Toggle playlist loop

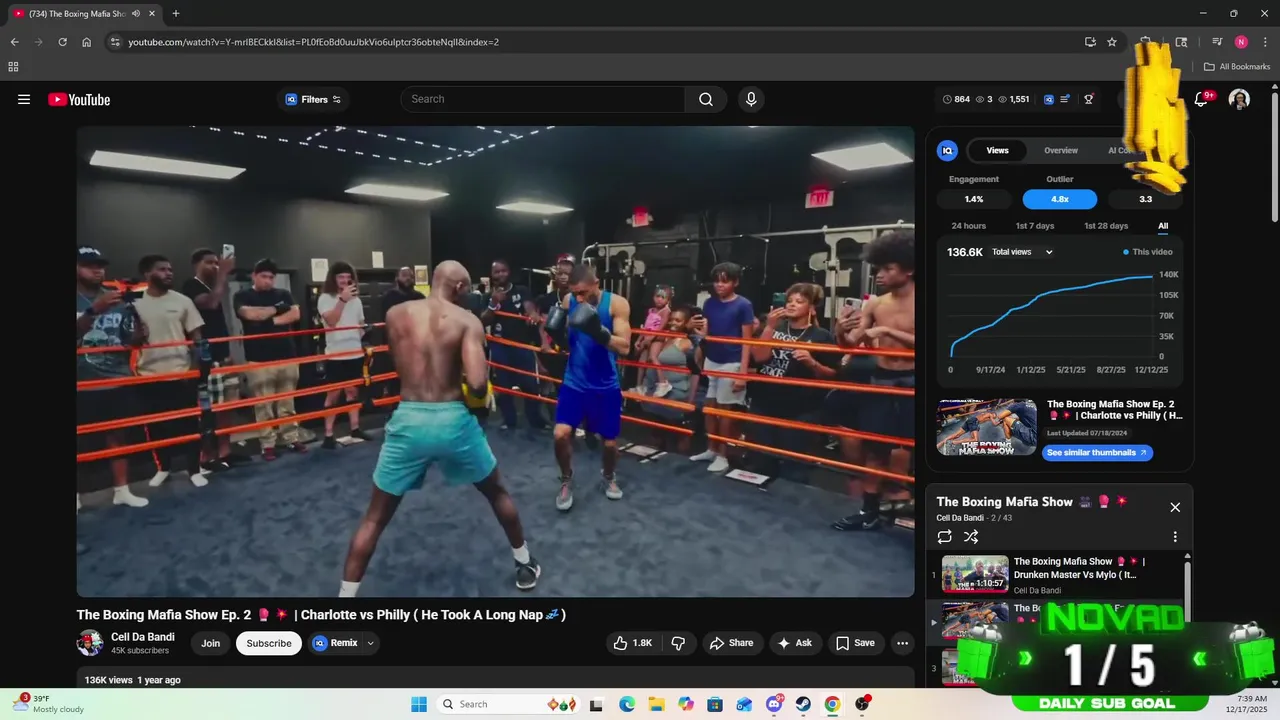tap(945, 537)
